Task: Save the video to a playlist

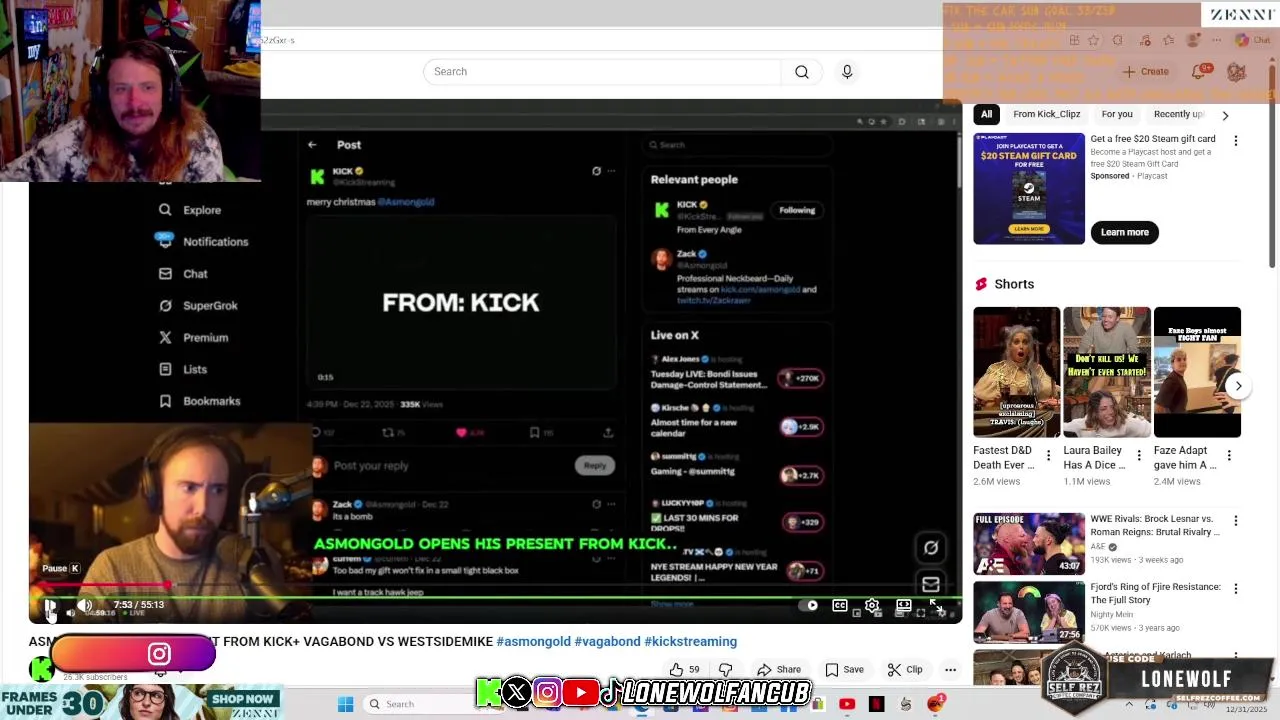Action: click(x=844, y=670)
